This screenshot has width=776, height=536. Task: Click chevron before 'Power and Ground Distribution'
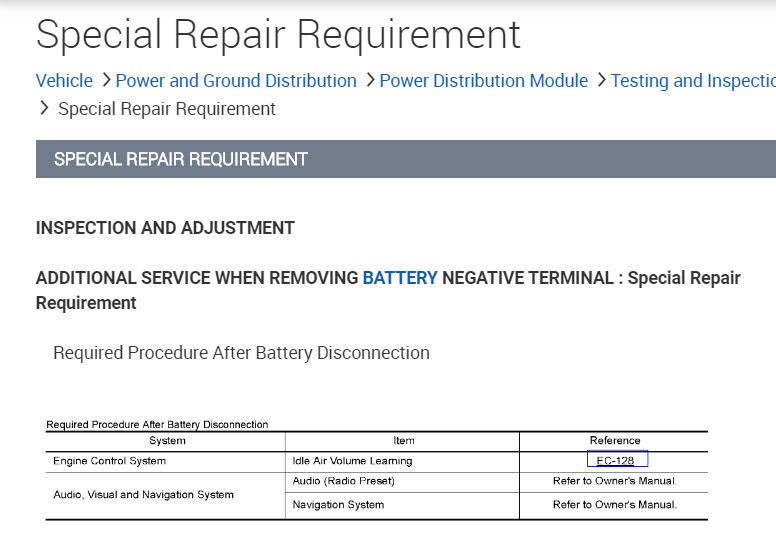pos(106,80)
